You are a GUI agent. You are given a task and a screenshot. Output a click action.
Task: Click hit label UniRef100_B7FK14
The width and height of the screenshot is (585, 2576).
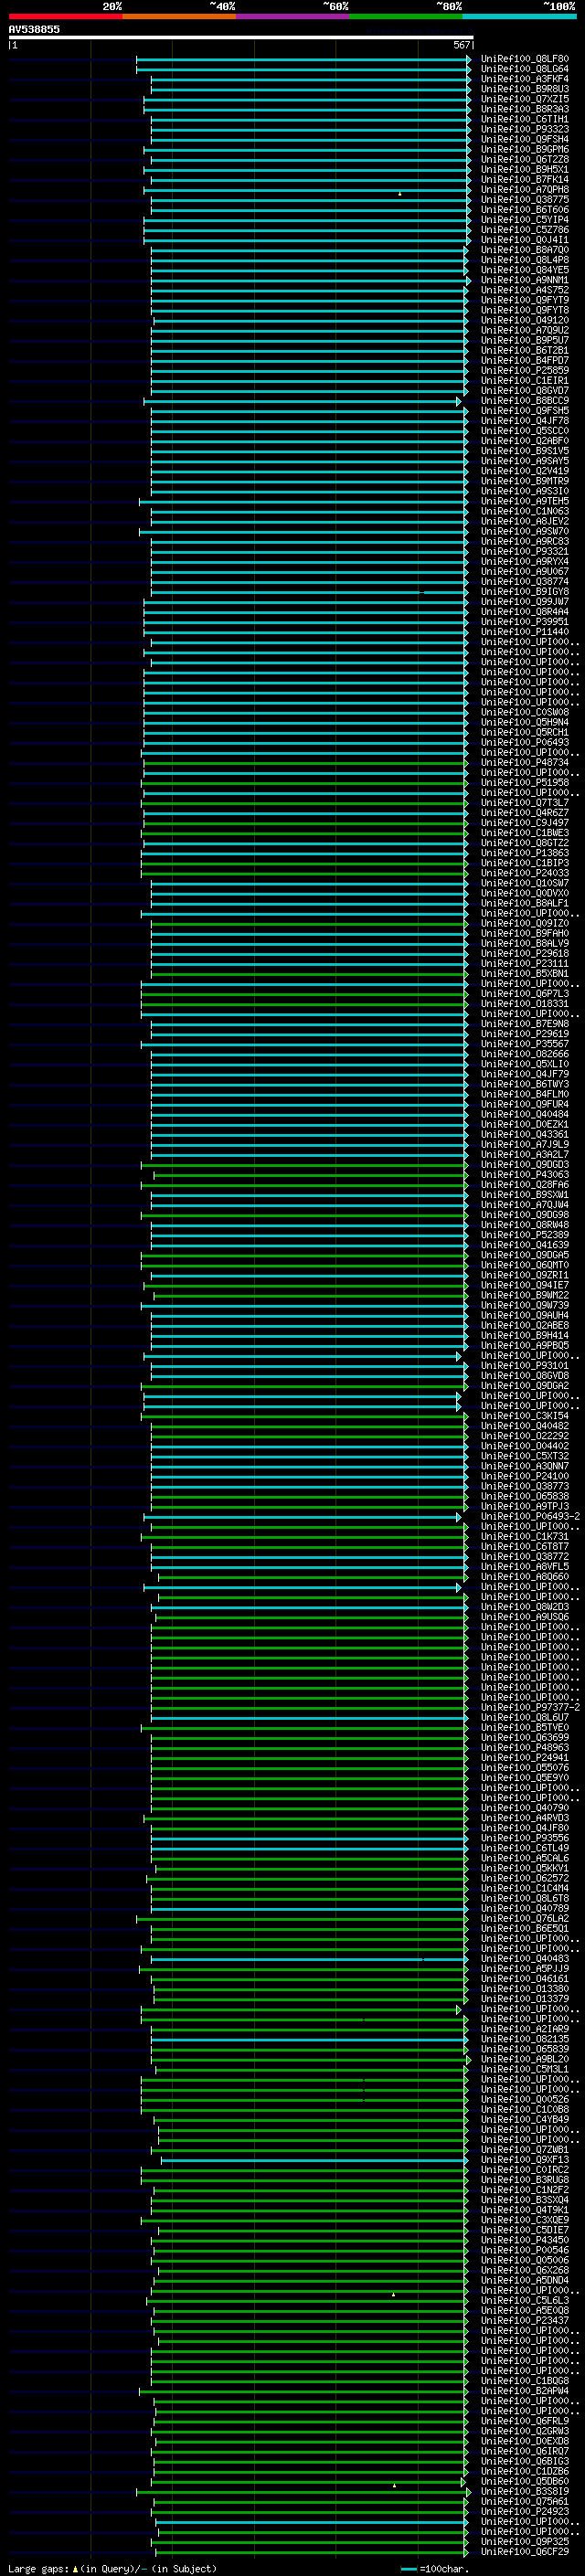[525, 180]
